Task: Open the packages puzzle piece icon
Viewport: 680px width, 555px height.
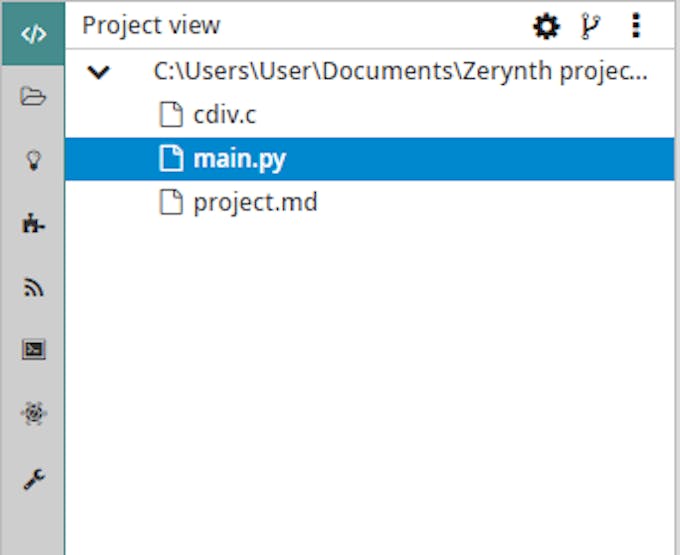Action: 33,224
